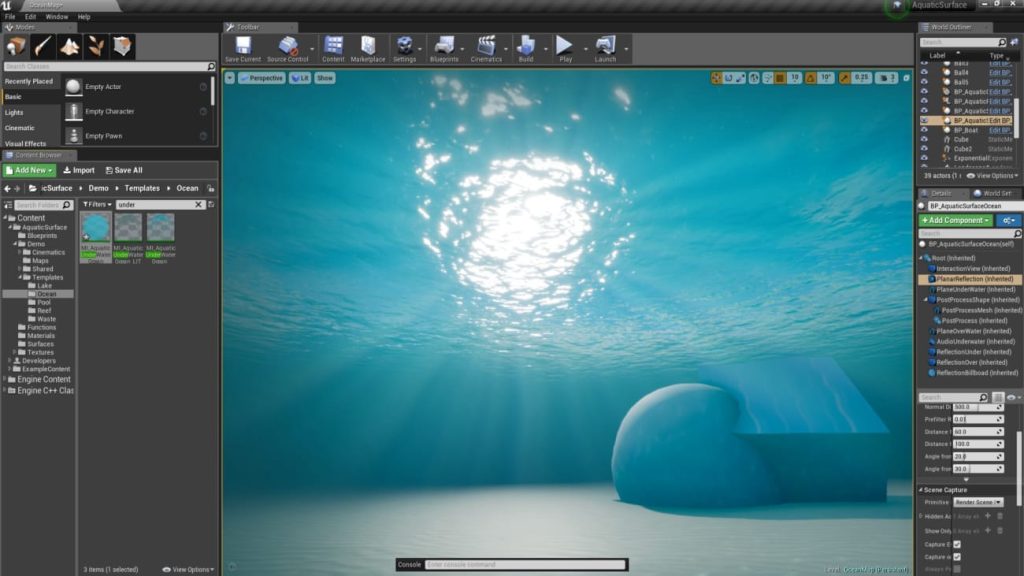This screenshot has height=576, width=1024.
Task: Enable the Capture checkbox under Scene Capture
Action: 956,543
